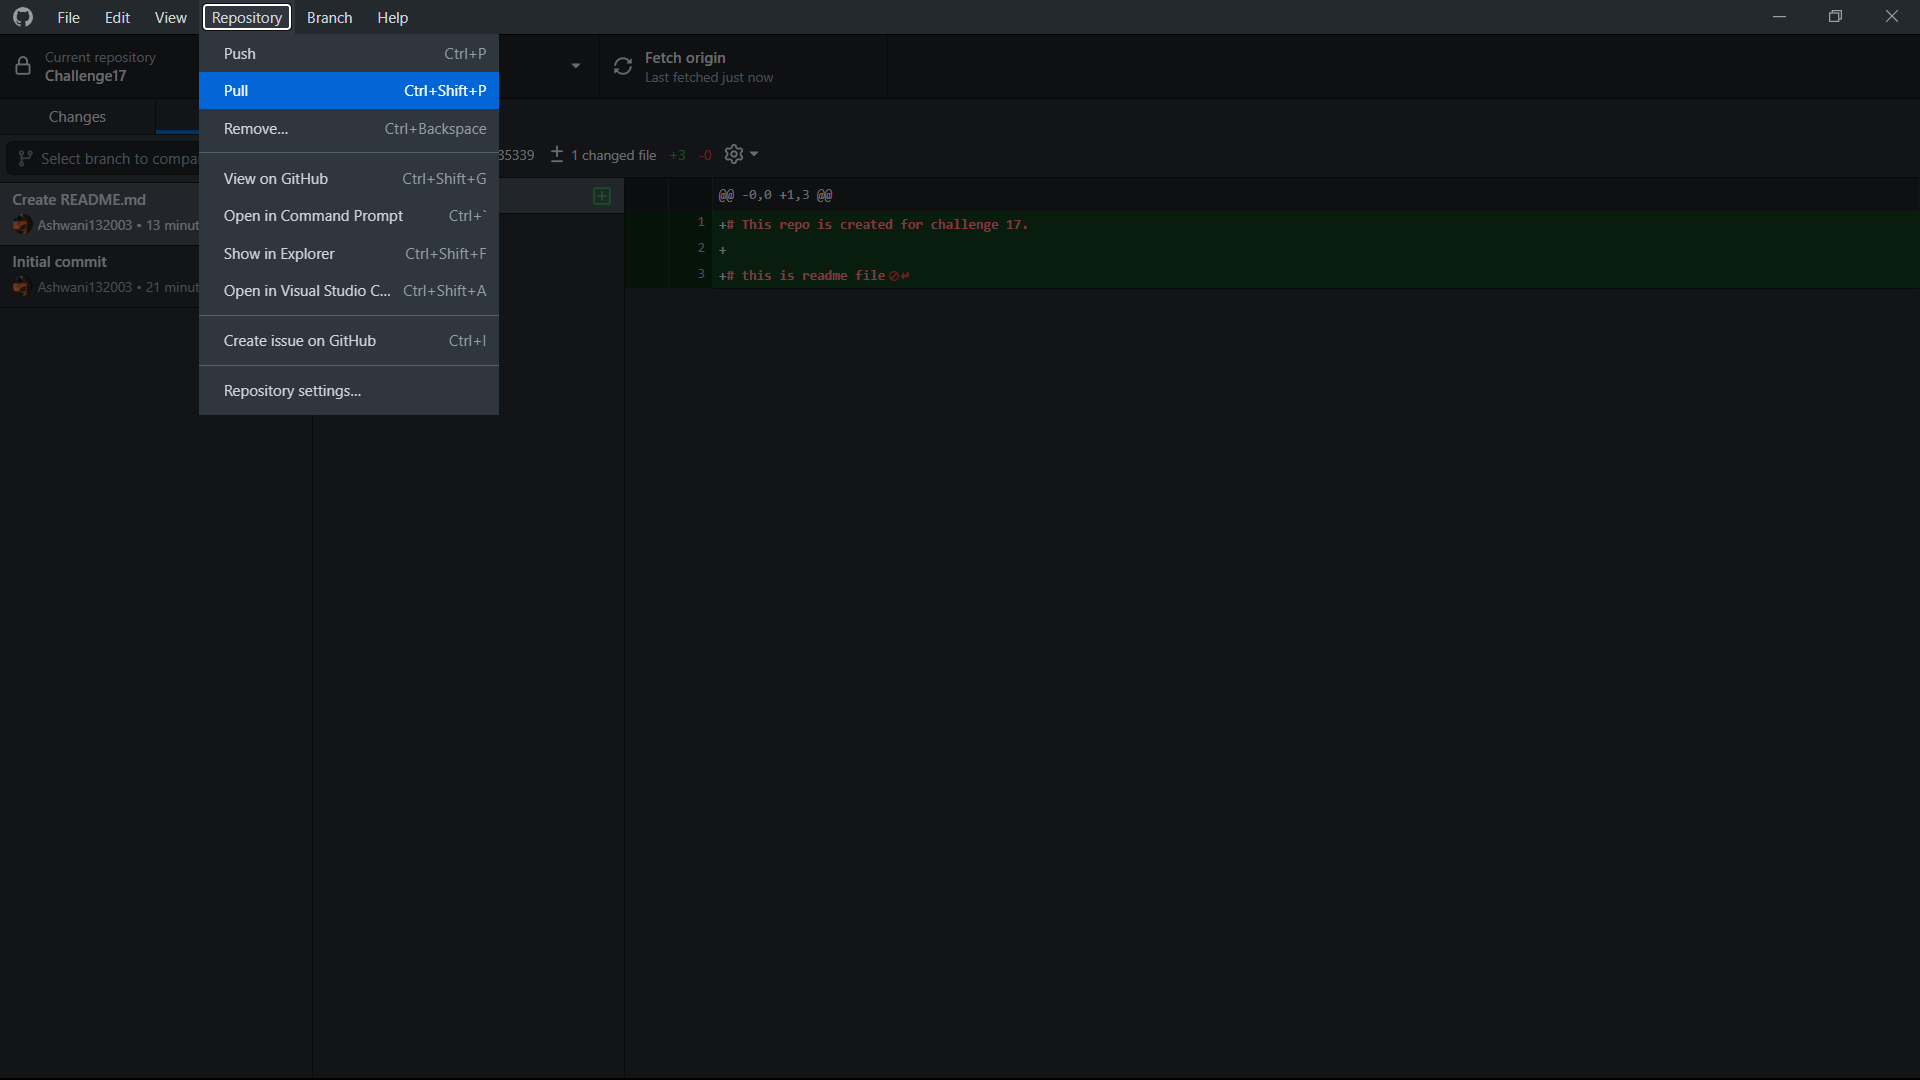
Task: Click the diff stats icon beside changed file count
Action: tap(557, 154)
